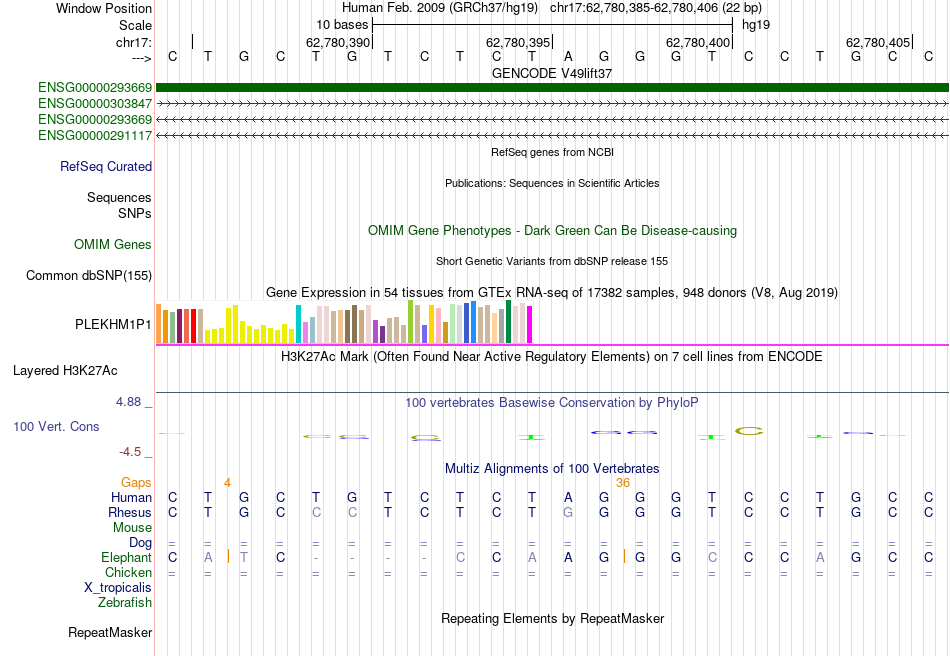Click the H3K27Ac Mark ENCODE track title
Screen dimensions: 950x656
(552, 357)
